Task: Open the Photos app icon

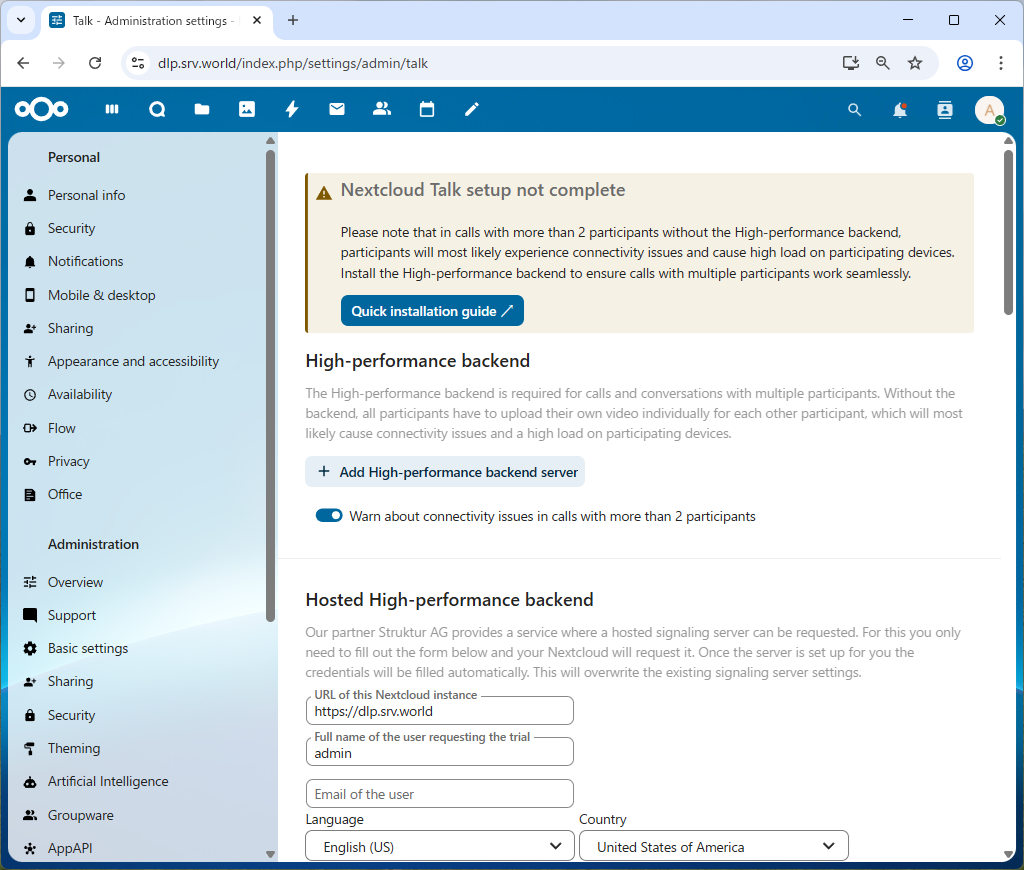Action: pyautogui.click(x=247, y=110)
